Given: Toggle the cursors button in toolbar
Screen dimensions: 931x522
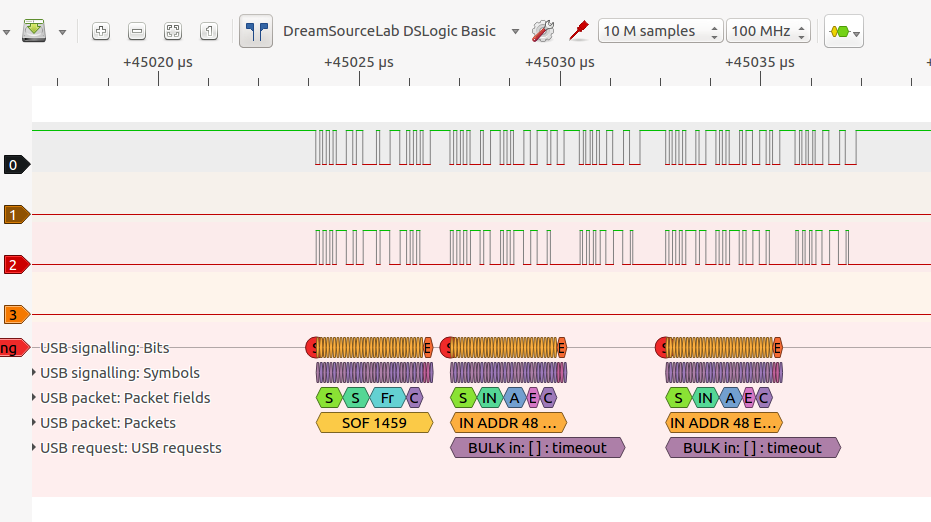Looking at the screenshot, I should click(256, 31).
